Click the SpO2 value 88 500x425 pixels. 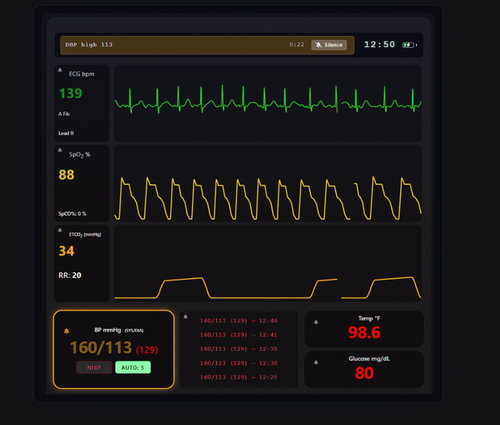[x=67, y=175]
